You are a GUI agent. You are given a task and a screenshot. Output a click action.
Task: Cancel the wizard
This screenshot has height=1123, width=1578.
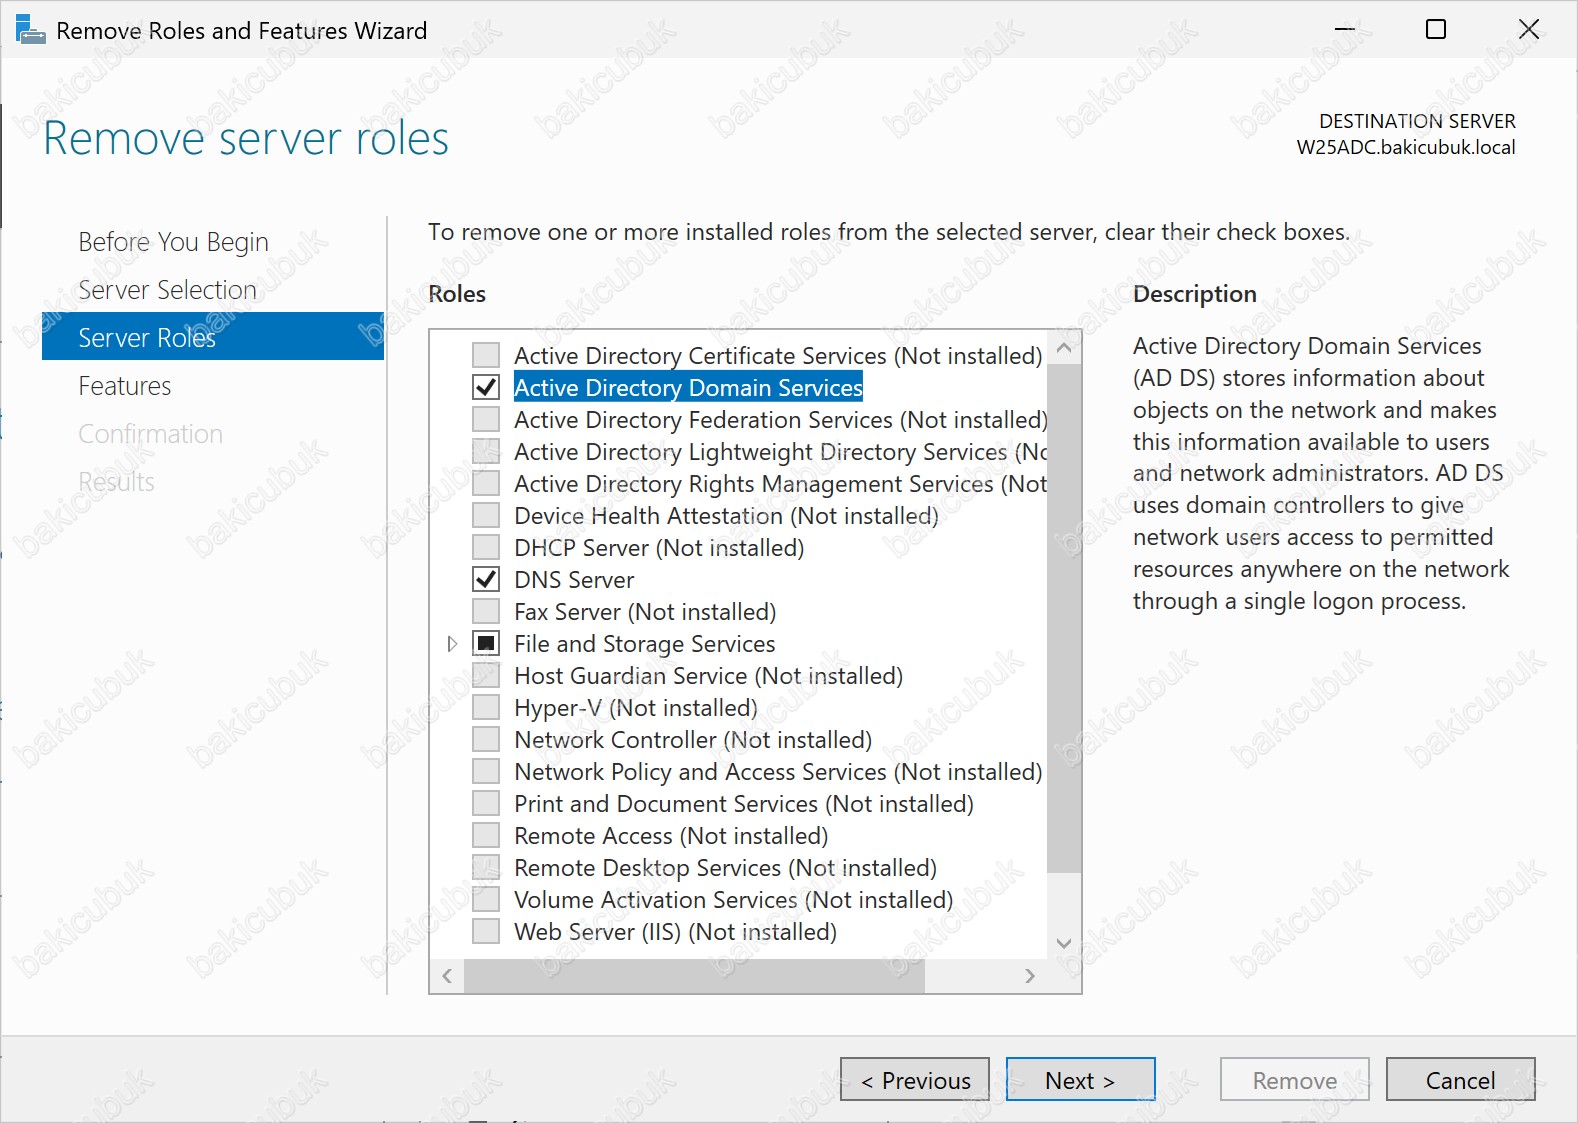coord(1460,1080)
